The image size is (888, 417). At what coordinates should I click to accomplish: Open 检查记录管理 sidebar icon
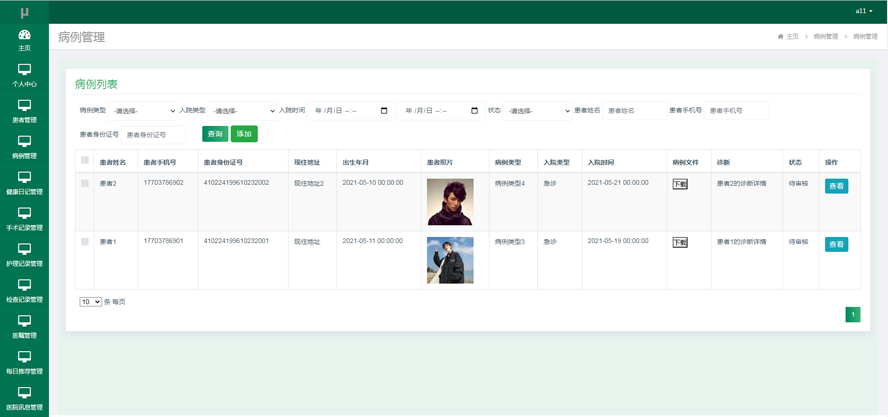click(24, 285)
